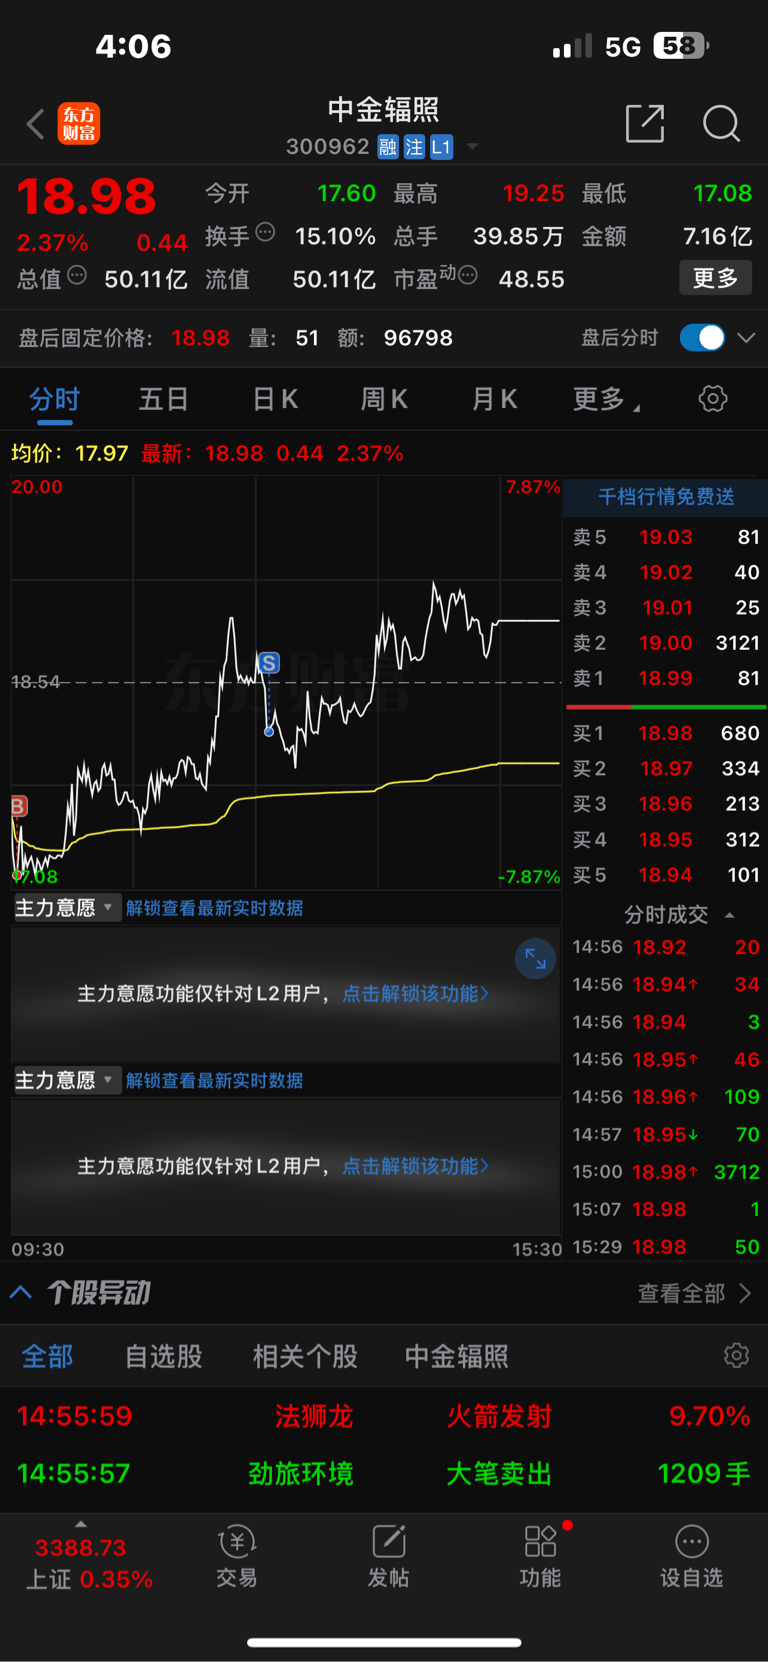This screenshot has height=1662, width=768.
Task: Tap the status bar clock 4:06
Action: point(133,46)
